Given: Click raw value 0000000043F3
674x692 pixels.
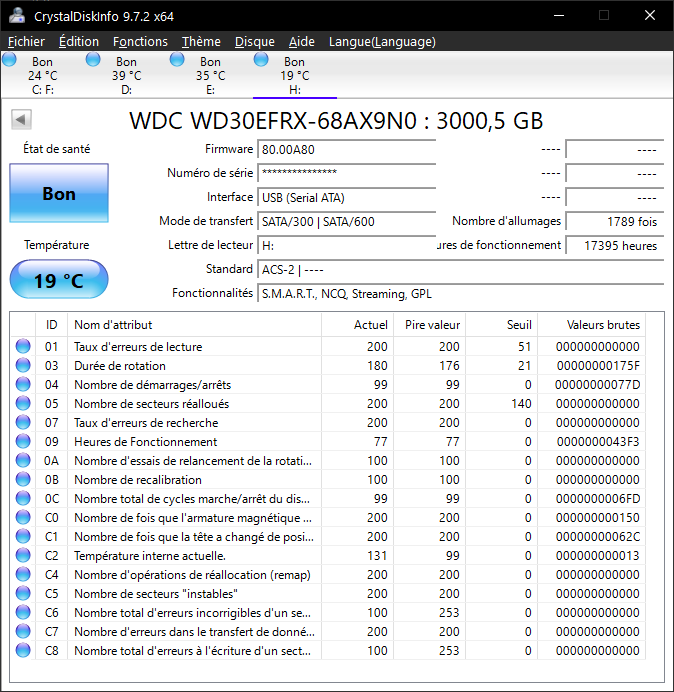Looking at the screenshot, I should pyautogui.click(x=598, y=441).
